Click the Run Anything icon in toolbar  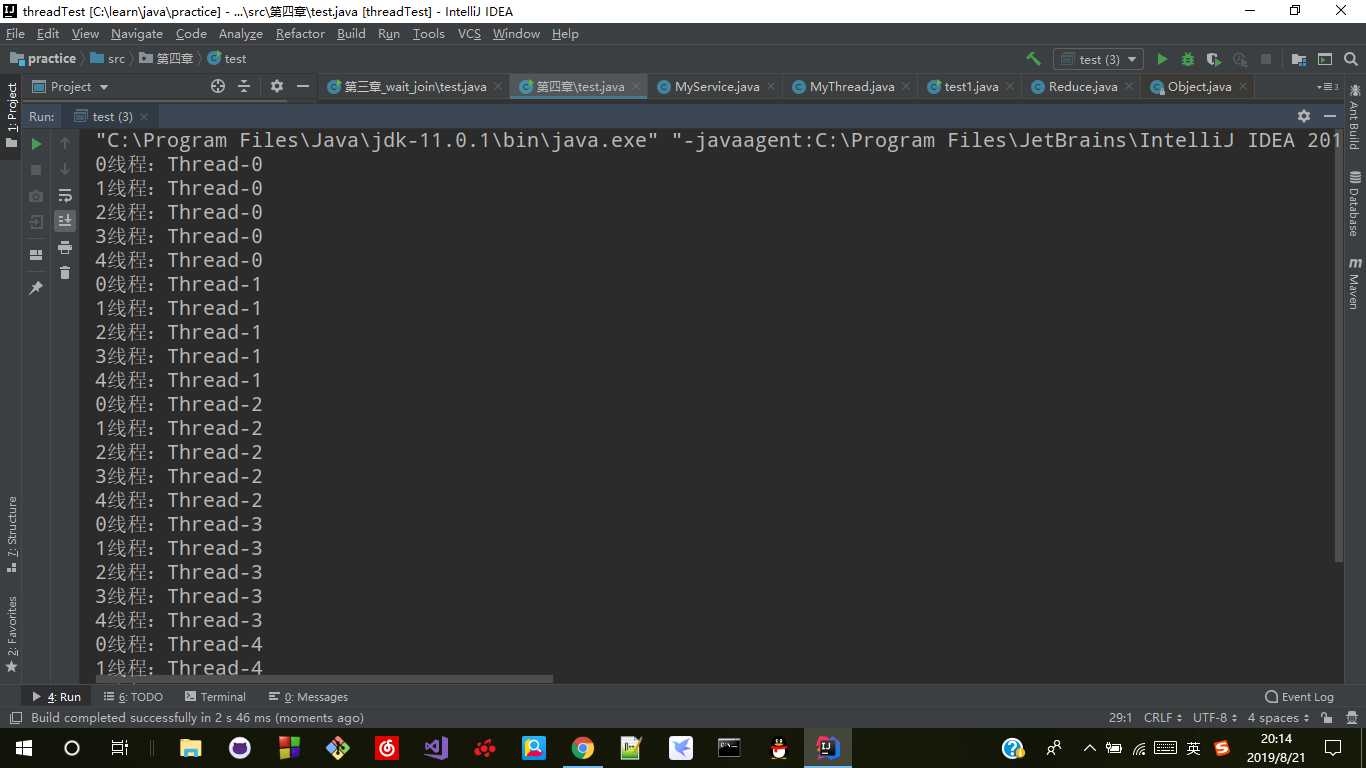(1325, 59)
